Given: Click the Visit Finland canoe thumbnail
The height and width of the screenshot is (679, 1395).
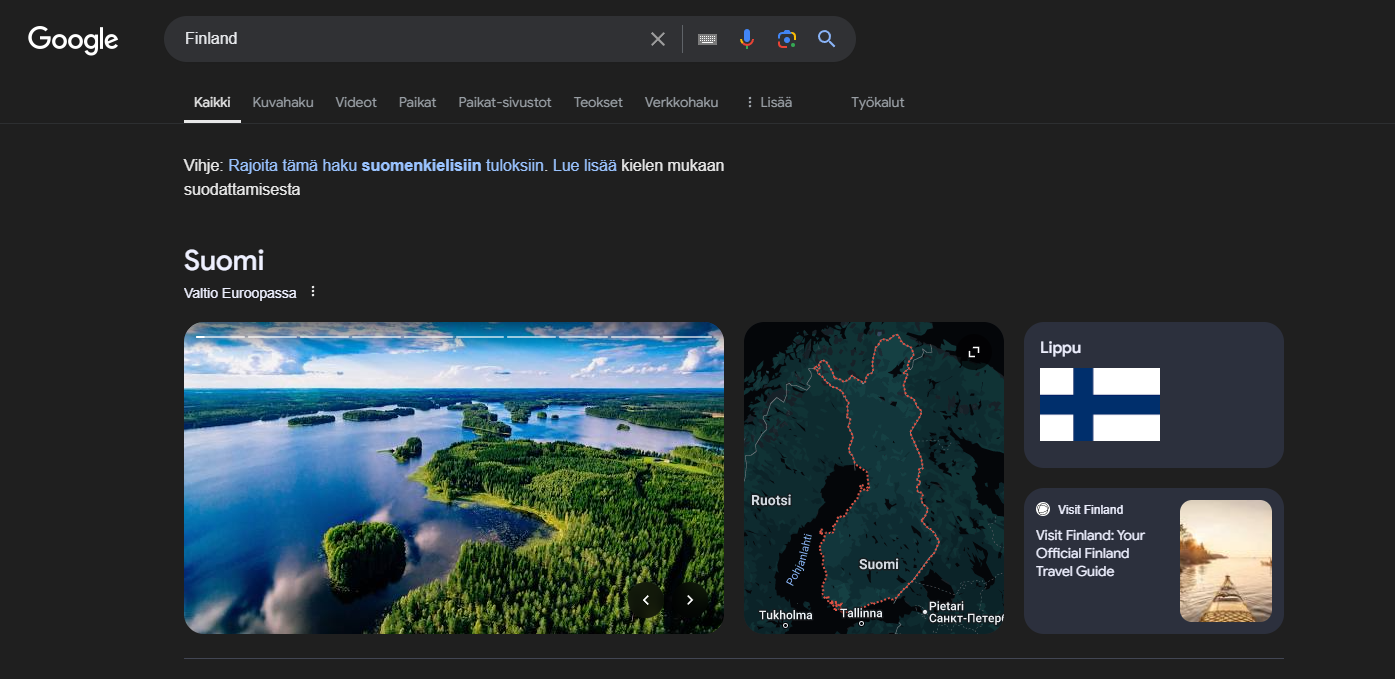Looking at the screenshot, I should (1226, 561).
